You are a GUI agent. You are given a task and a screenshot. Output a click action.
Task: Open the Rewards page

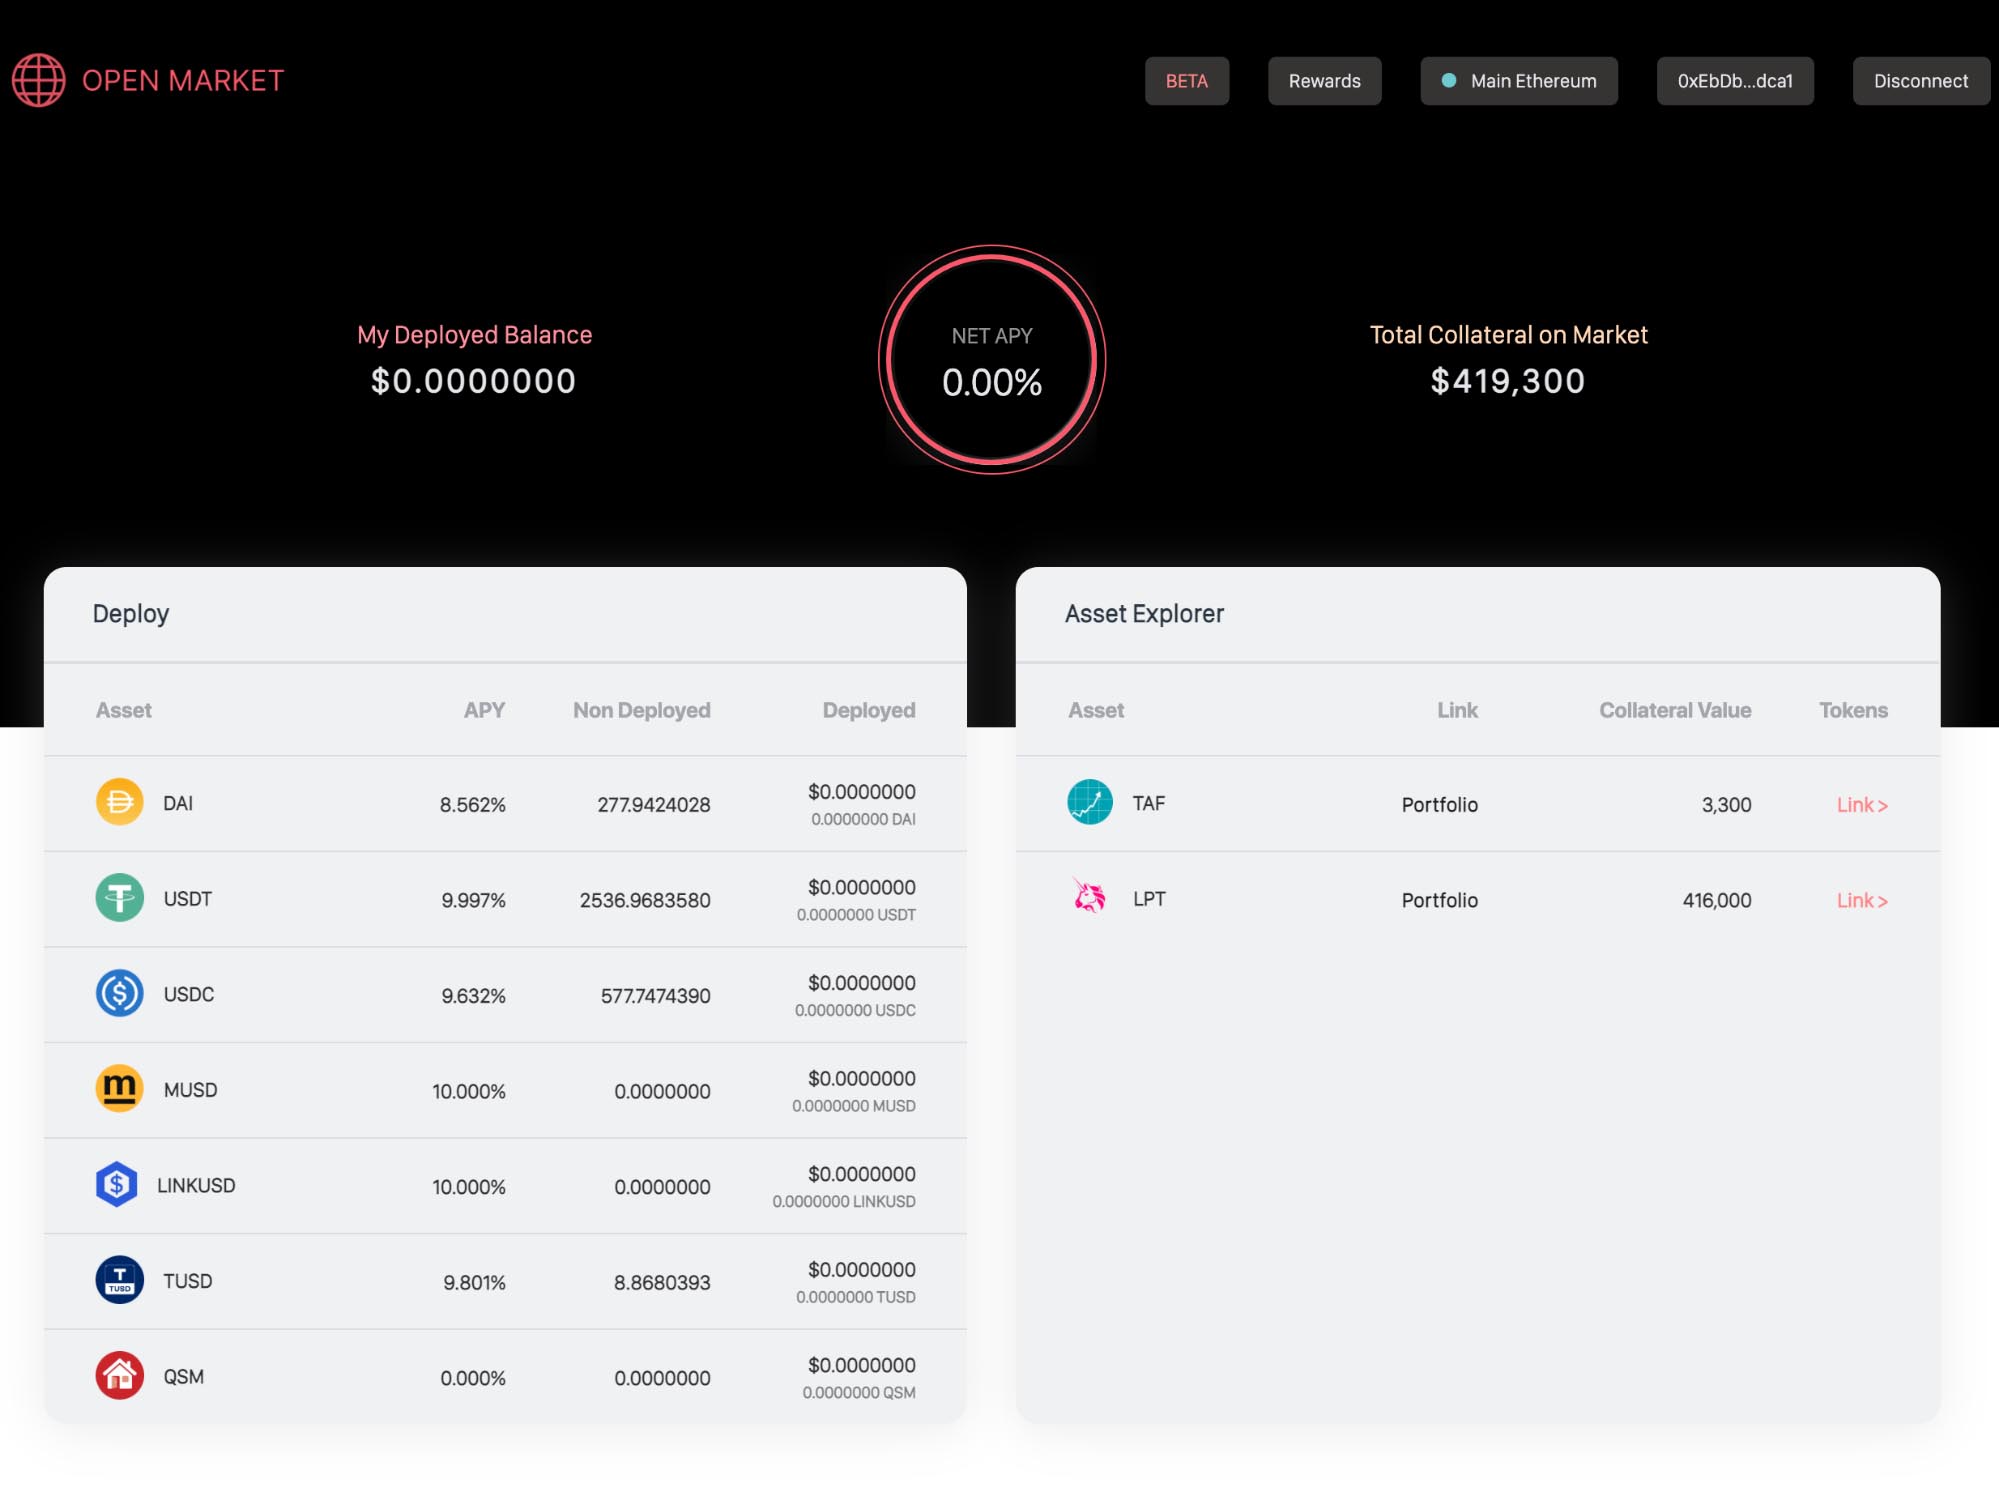[1324, 81]
